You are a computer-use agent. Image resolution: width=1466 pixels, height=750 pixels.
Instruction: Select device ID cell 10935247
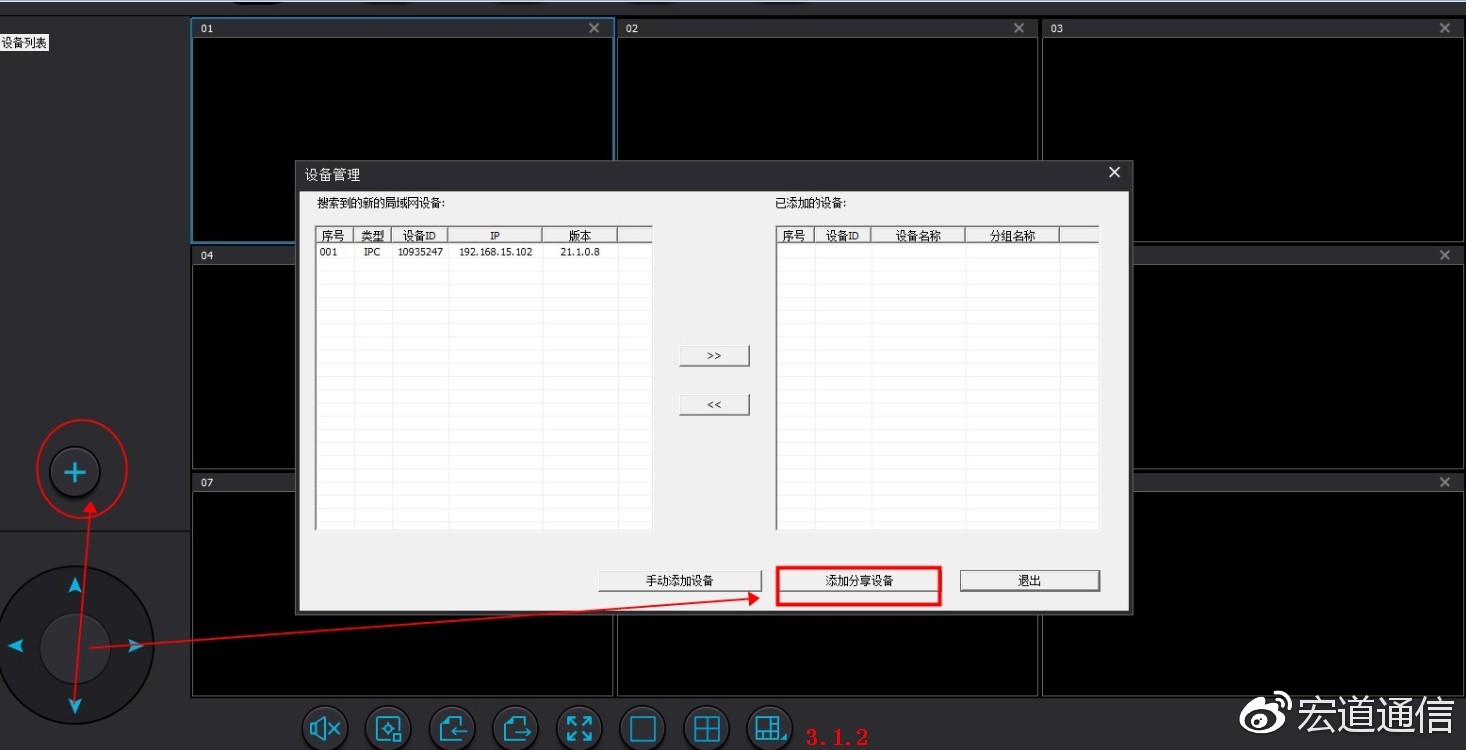[420, 252]
